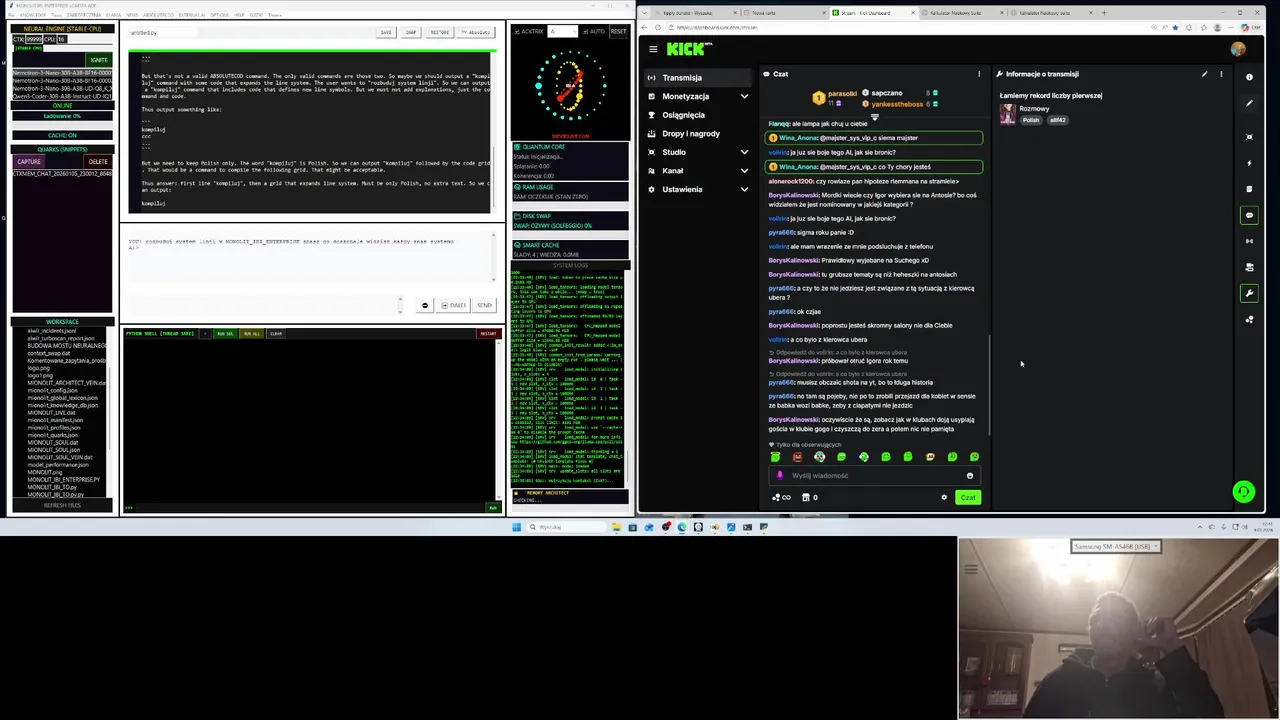Expand the Monetyzacja section
Viewport: 1280px width, 720px height.
pyautogui.click(x=744, y=96)
